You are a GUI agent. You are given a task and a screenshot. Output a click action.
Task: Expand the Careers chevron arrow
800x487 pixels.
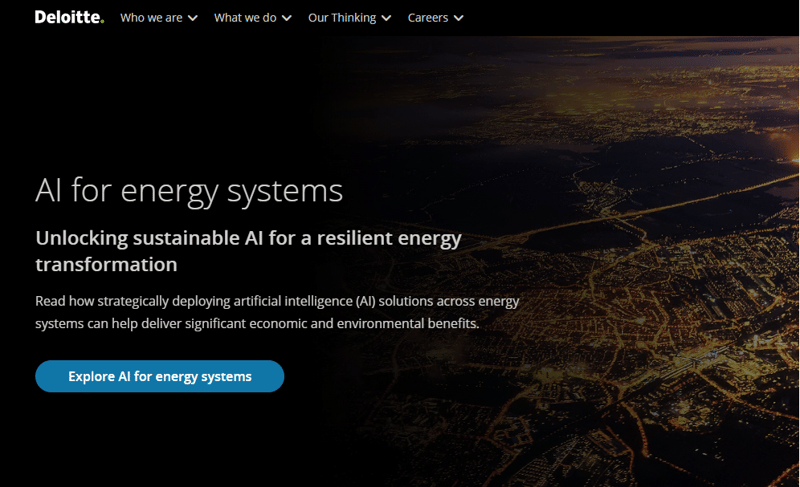point(458,18)
